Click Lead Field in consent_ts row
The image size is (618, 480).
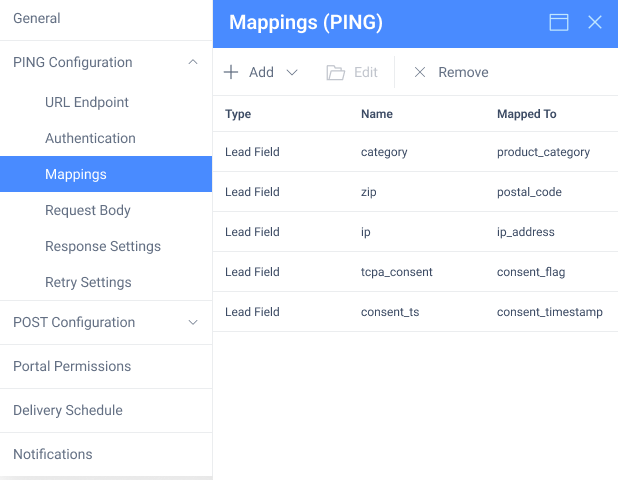click(x=252, y=312)
